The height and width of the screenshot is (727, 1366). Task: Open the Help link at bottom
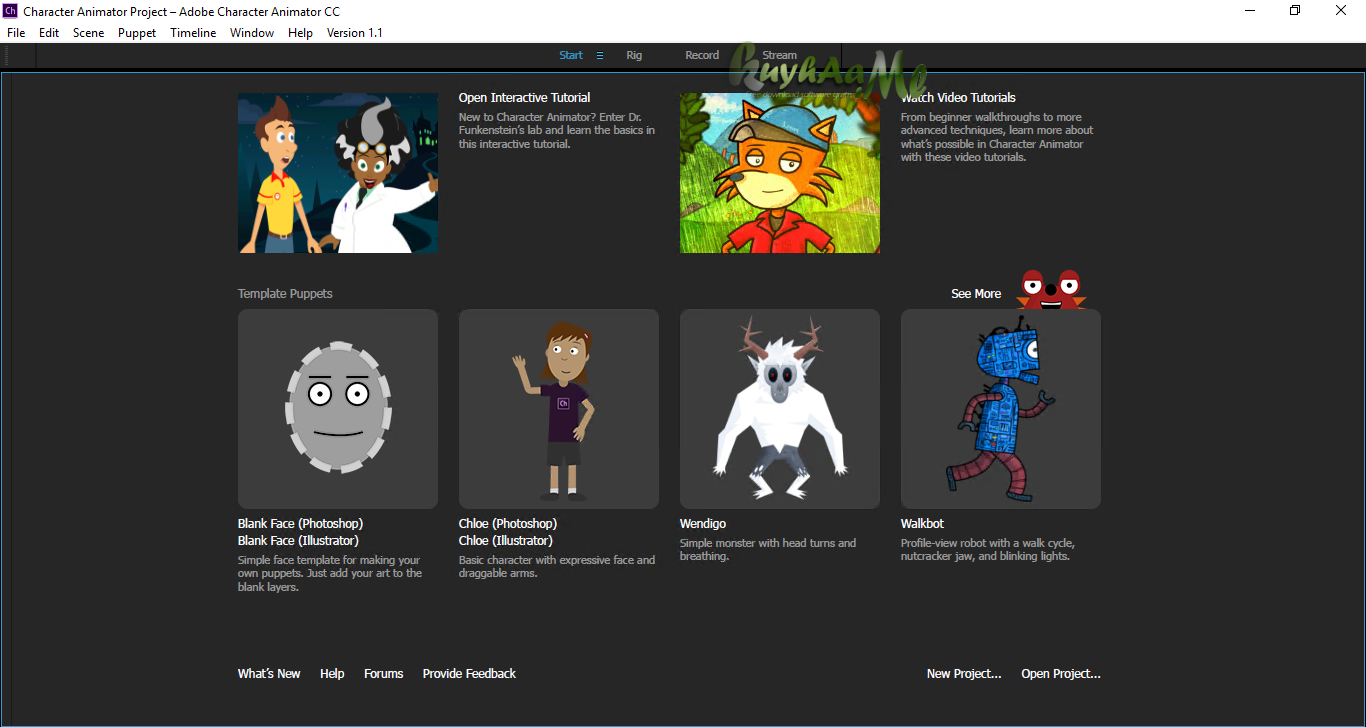coord(332,674)
